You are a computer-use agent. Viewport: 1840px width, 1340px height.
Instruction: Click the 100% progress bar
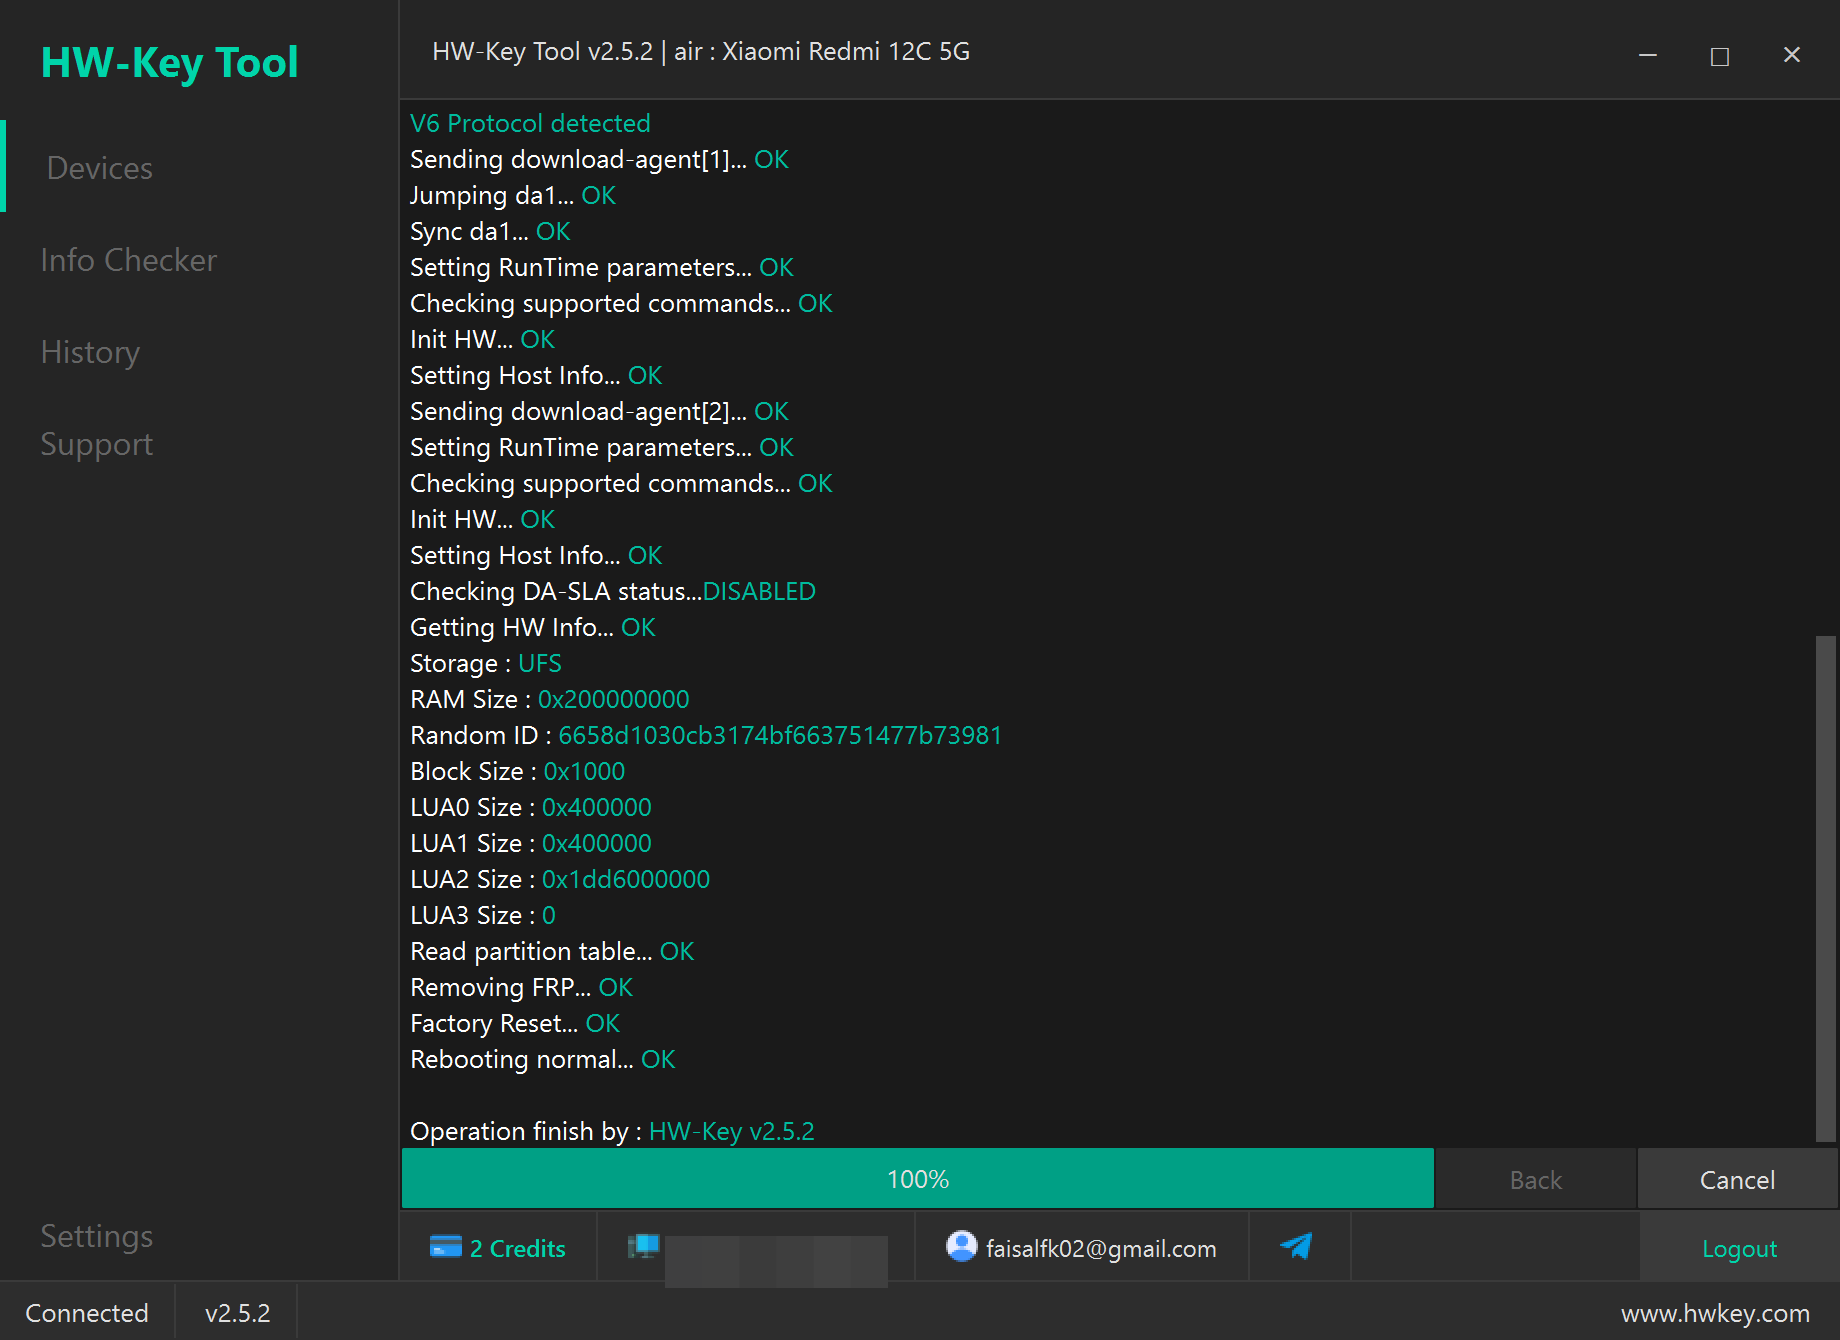point(917,1179)
